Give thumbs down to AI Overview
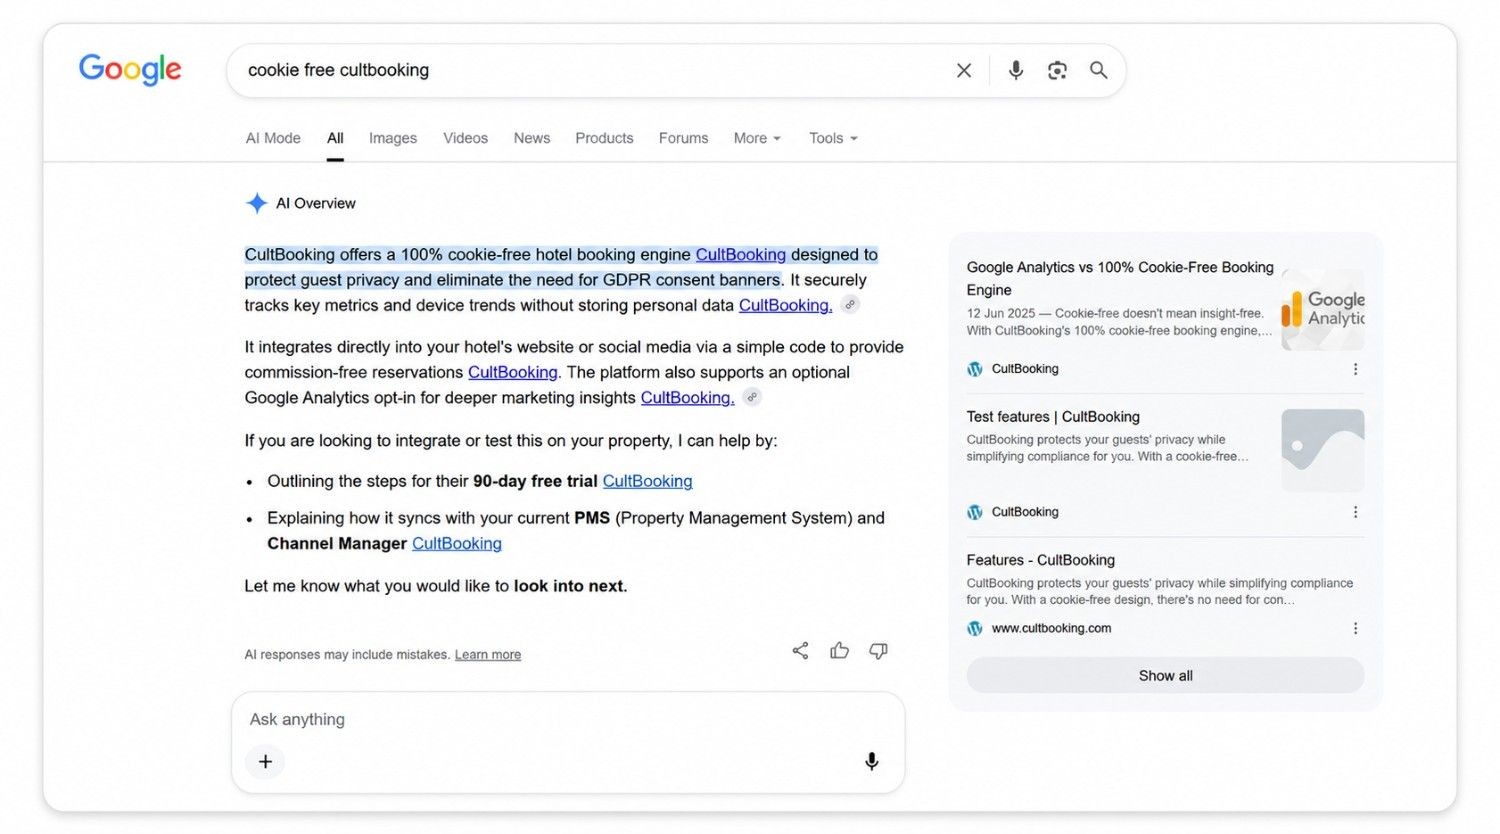Screen dimensions: 1500x834 878,651
